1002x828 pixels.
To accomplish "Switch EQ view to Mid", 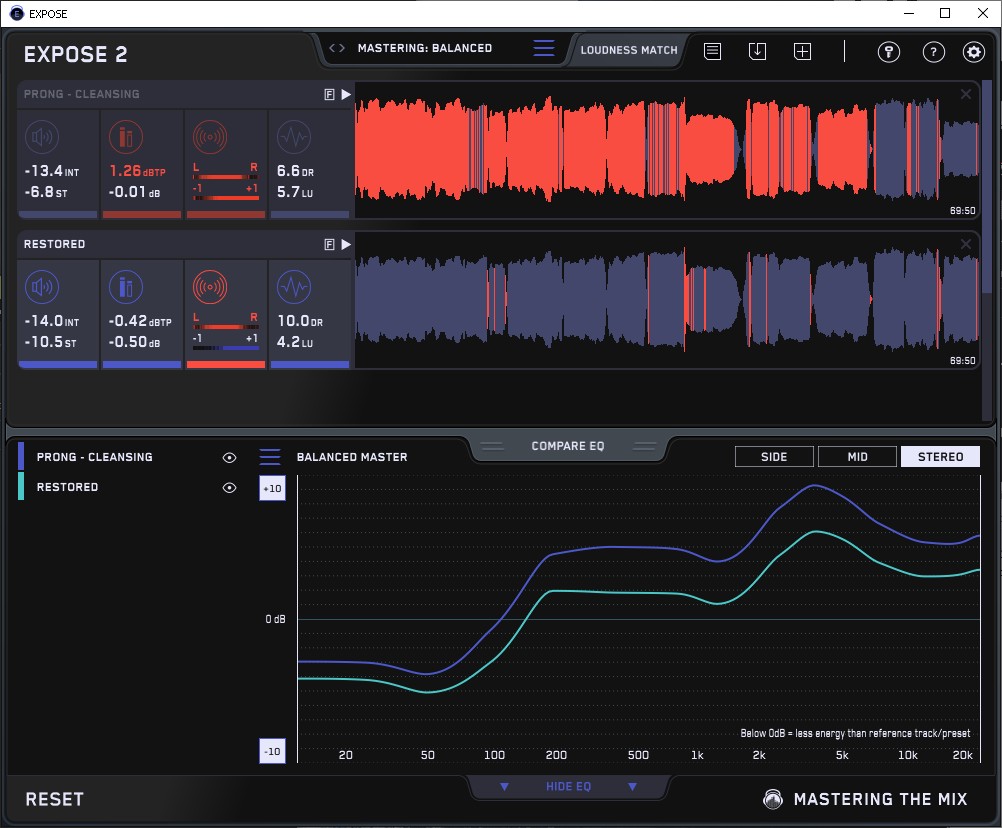I will pos(857,457).
